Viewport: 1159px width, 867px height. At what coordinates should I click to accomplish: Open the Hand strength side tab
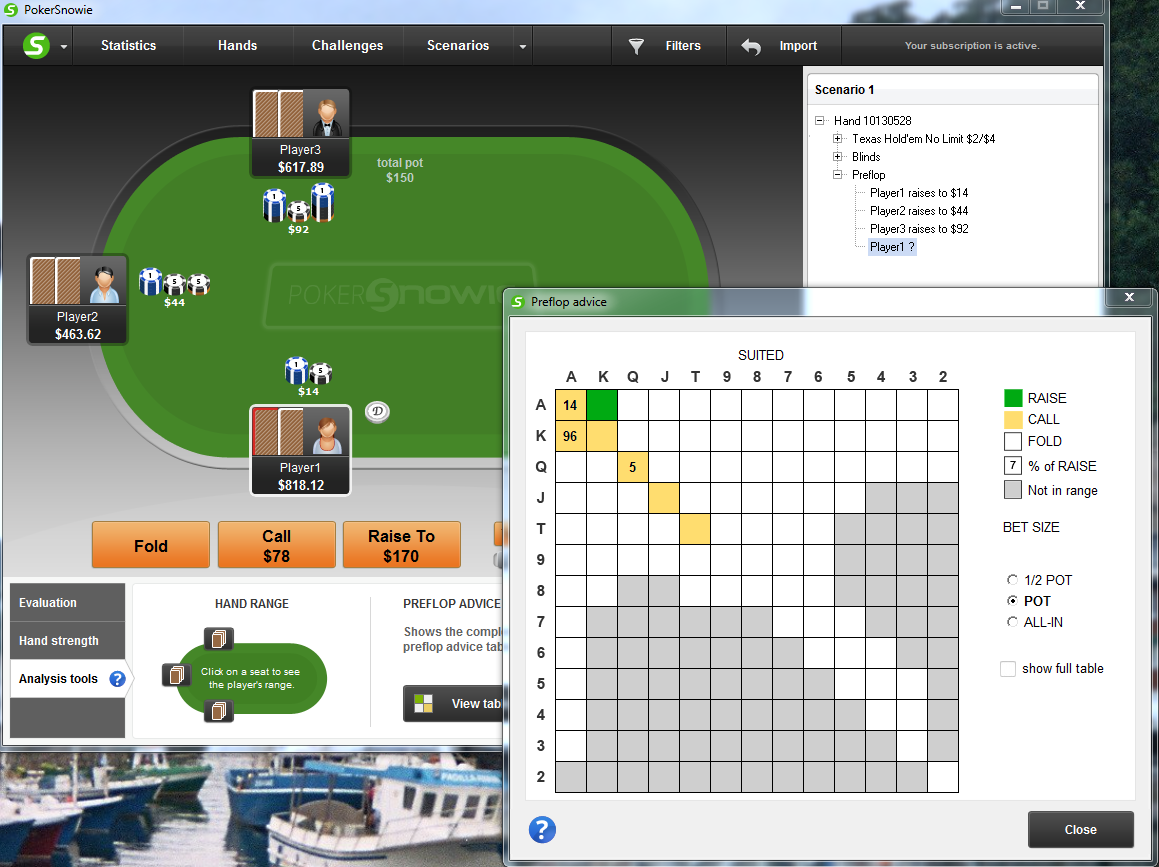pyautogui.click(x=67, y=641)
